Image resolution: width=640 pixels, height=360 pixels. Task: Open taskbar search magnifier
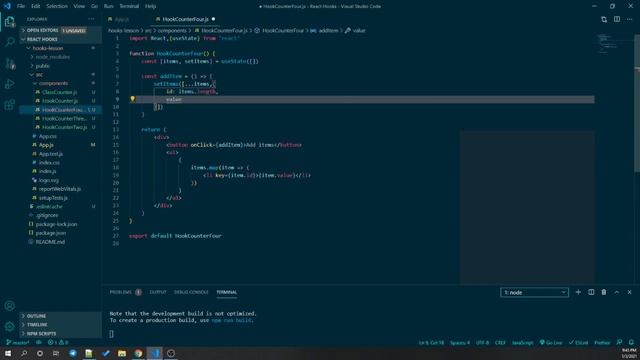[24, 353]
